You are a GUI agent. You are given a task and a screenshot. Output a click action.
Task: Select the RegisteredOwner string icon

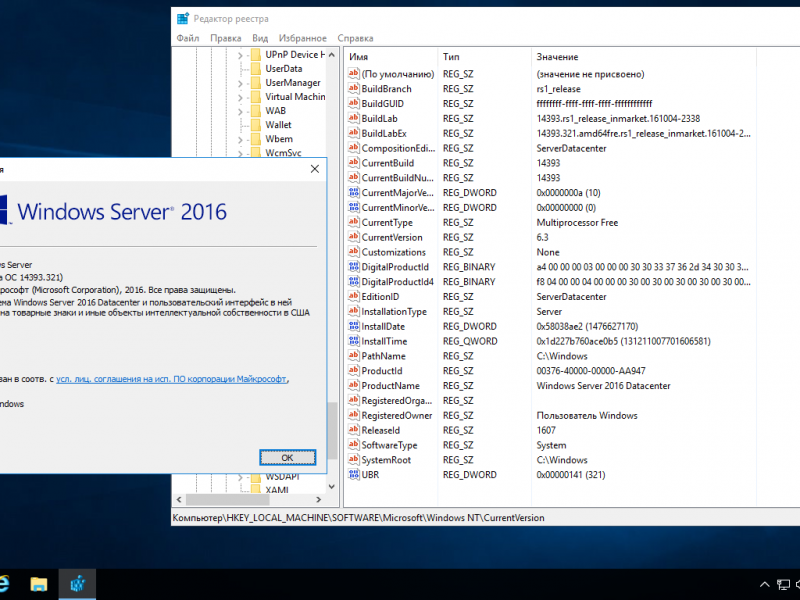(x=354, y=415)
